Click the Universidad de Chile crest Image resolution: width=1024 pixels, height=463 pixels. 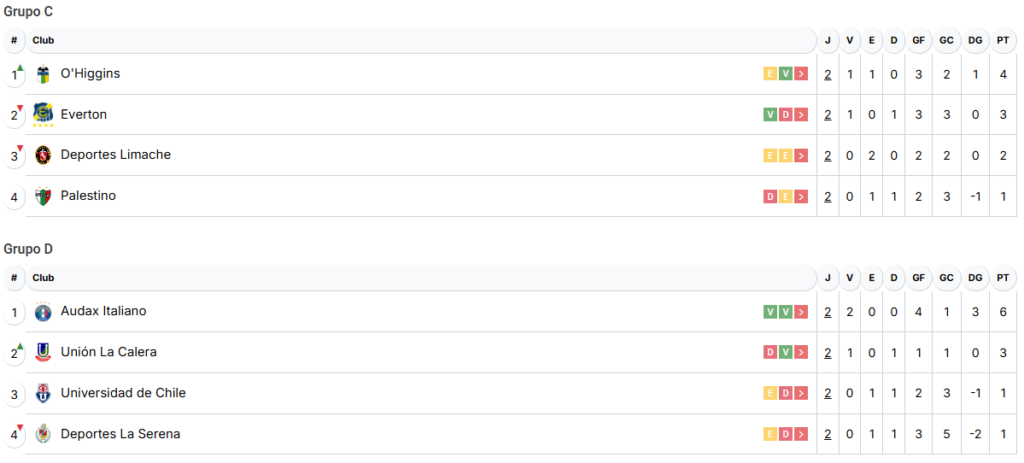[43, 393]
